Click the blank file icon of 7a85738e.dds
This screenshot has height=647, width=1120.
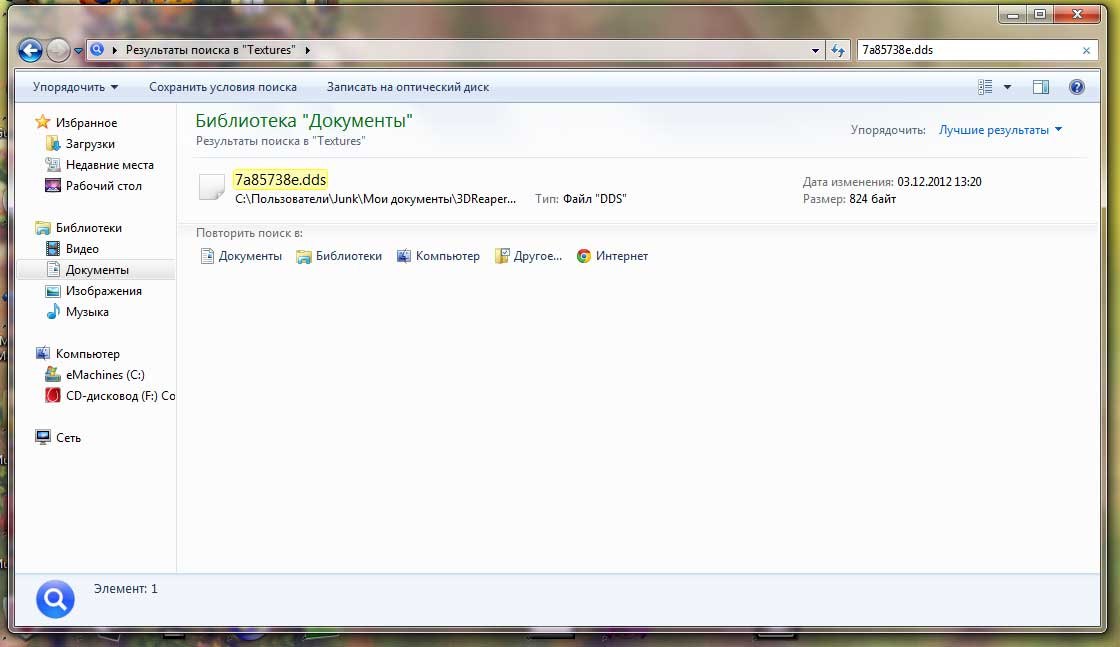click(211, 187)
